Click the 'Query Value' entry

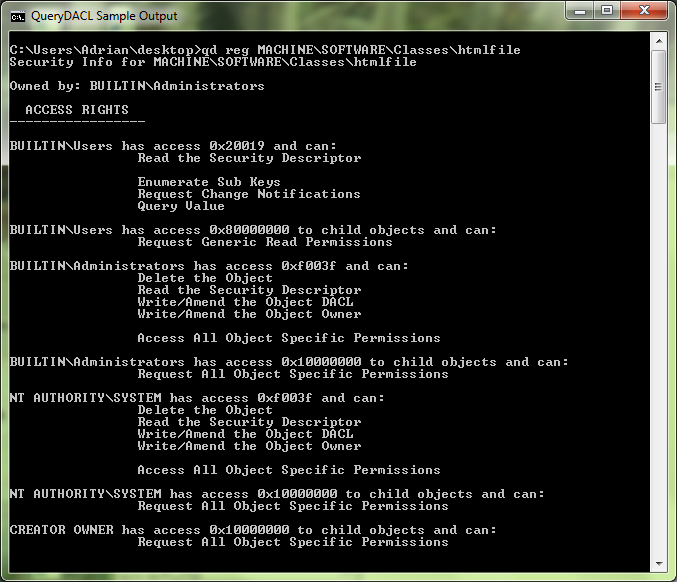(x=180, y=206)
